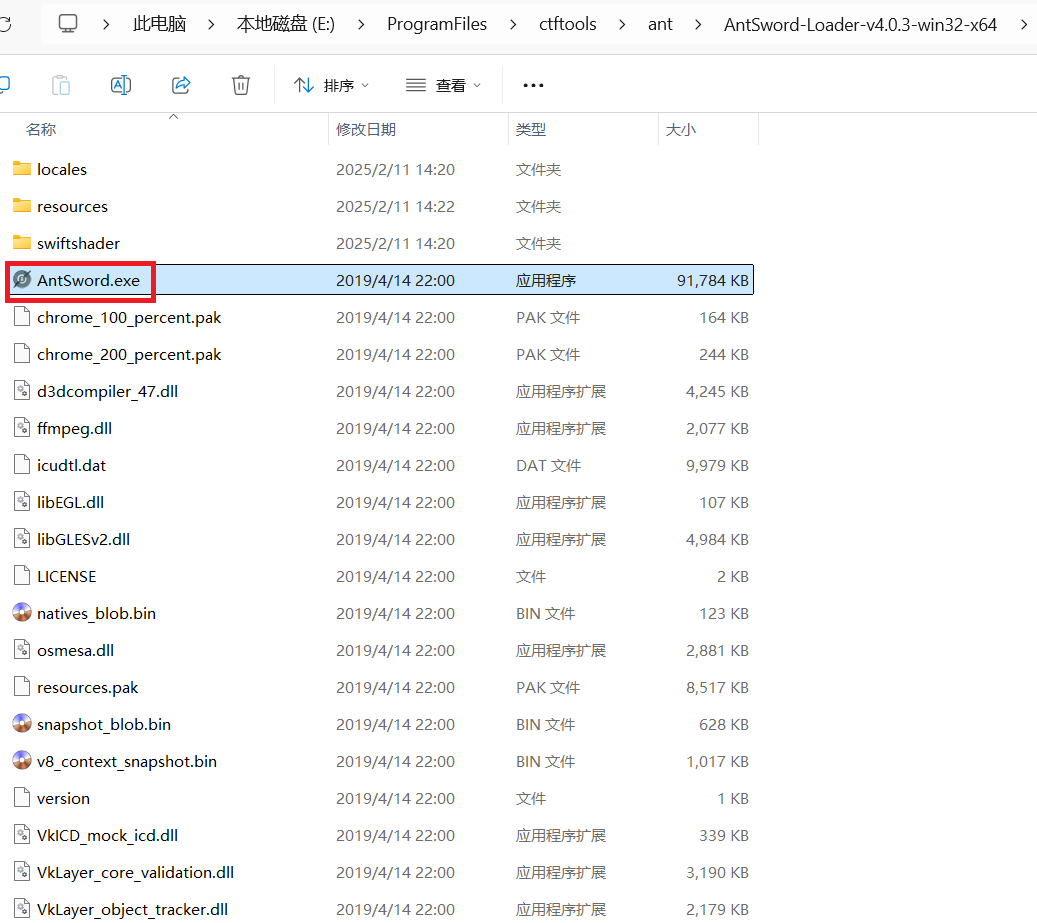Select the file name locales
The image size is (1037, 923).
pos(62,169)
